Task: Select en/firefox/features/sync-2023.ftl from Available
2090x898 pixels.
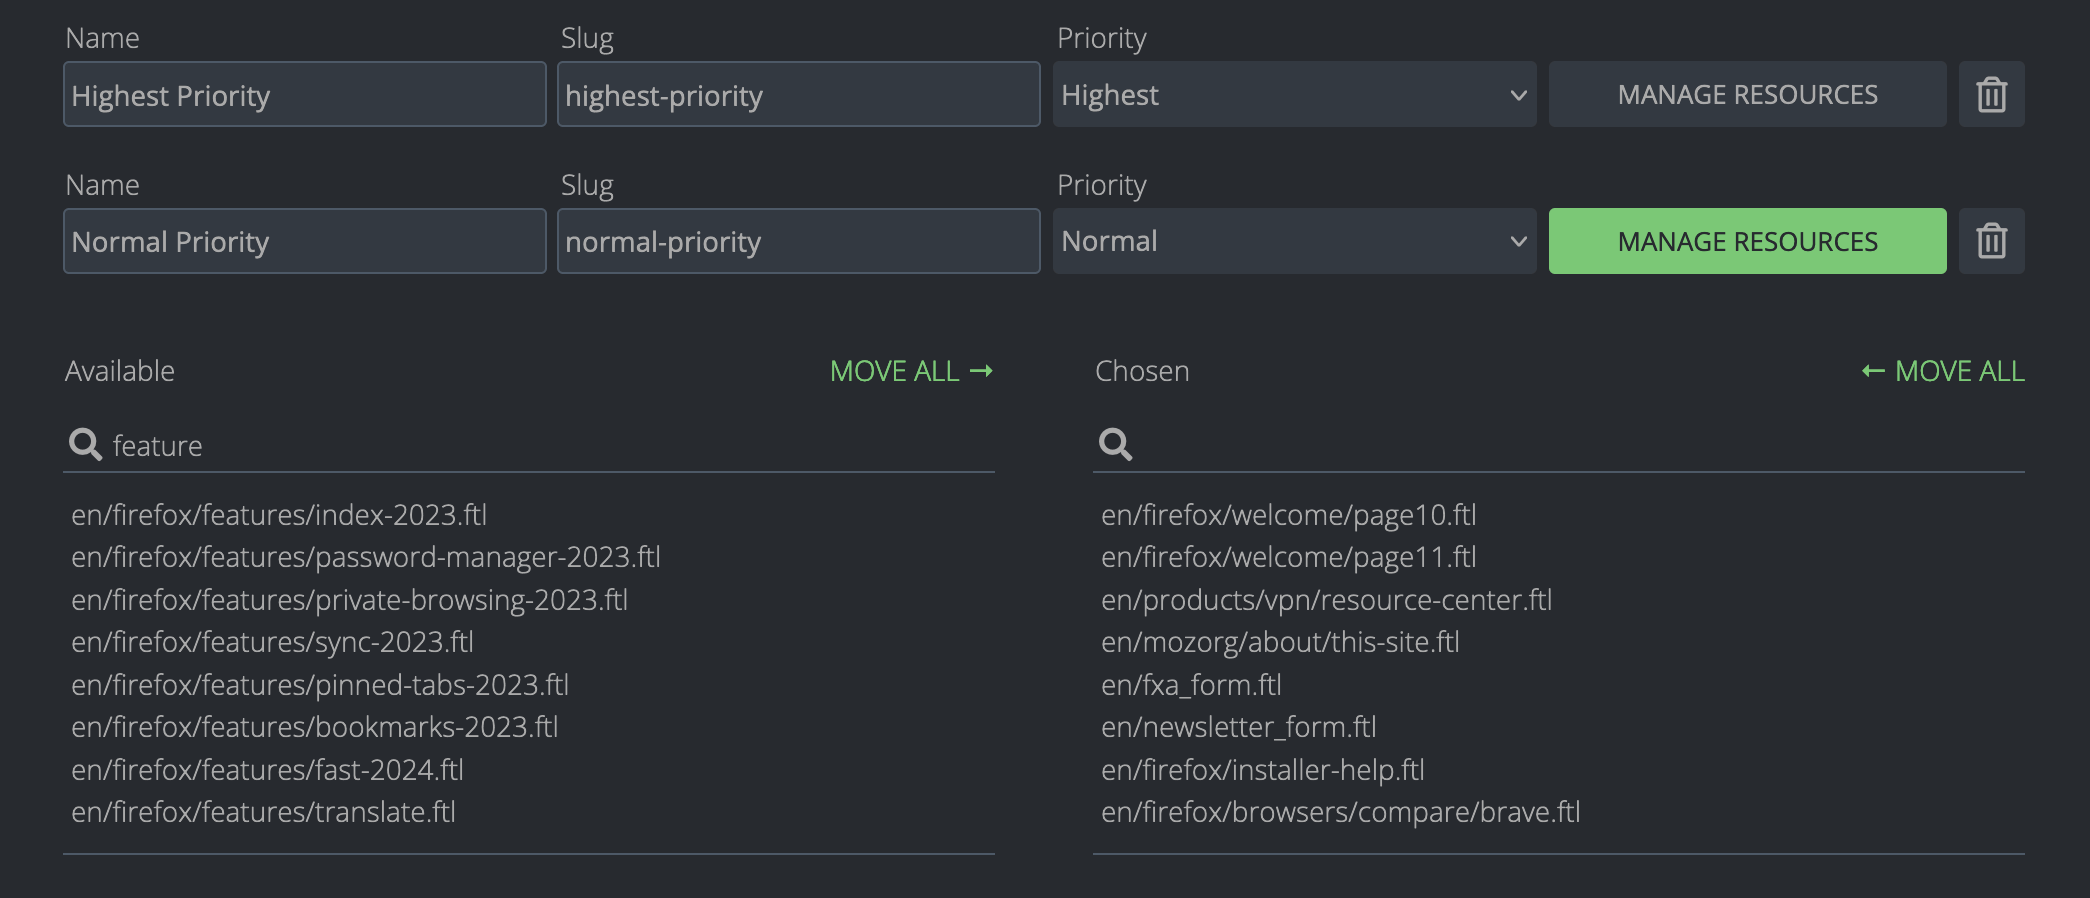Action: tap(272, 642)
